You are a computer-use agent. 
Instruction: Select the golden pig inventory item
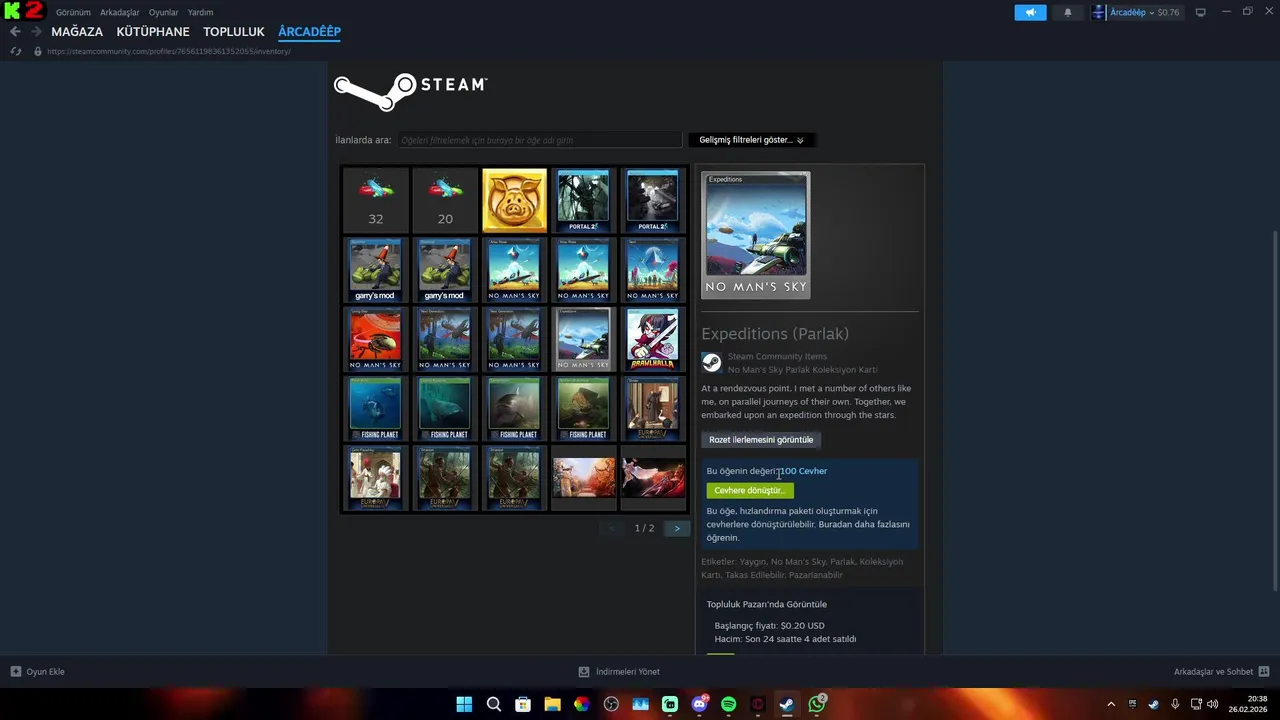pyautogui.click(x=514, y=200)
